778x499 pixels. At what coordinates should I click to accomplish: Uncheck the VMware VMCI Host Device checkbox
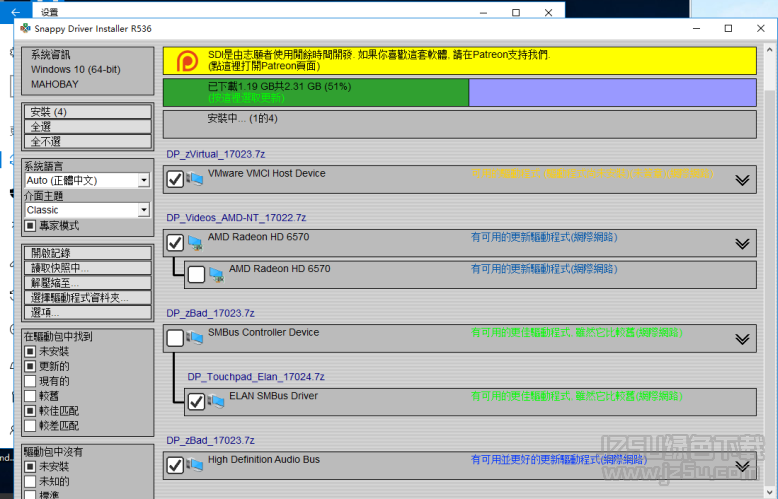(x=175, y=179)
